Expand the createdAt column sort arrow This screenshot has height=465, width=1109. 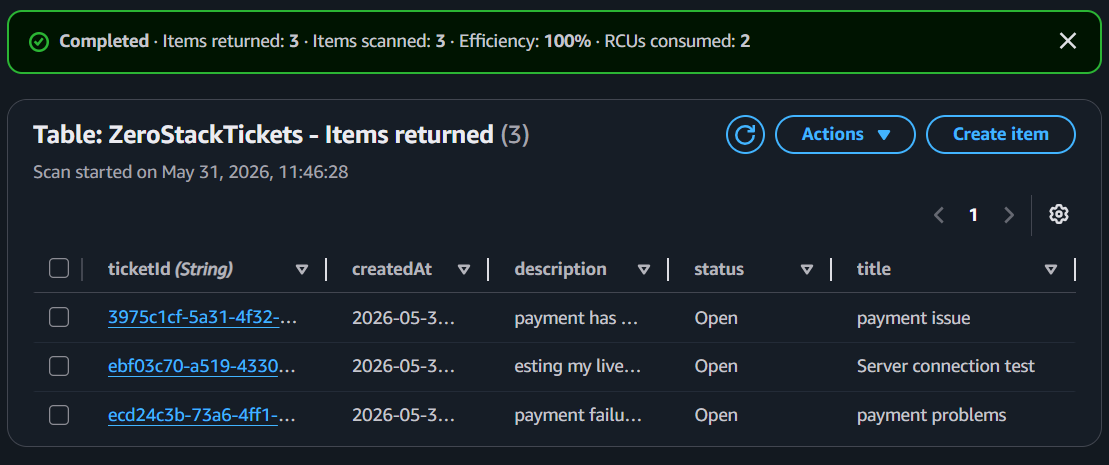tap(464, 270)
